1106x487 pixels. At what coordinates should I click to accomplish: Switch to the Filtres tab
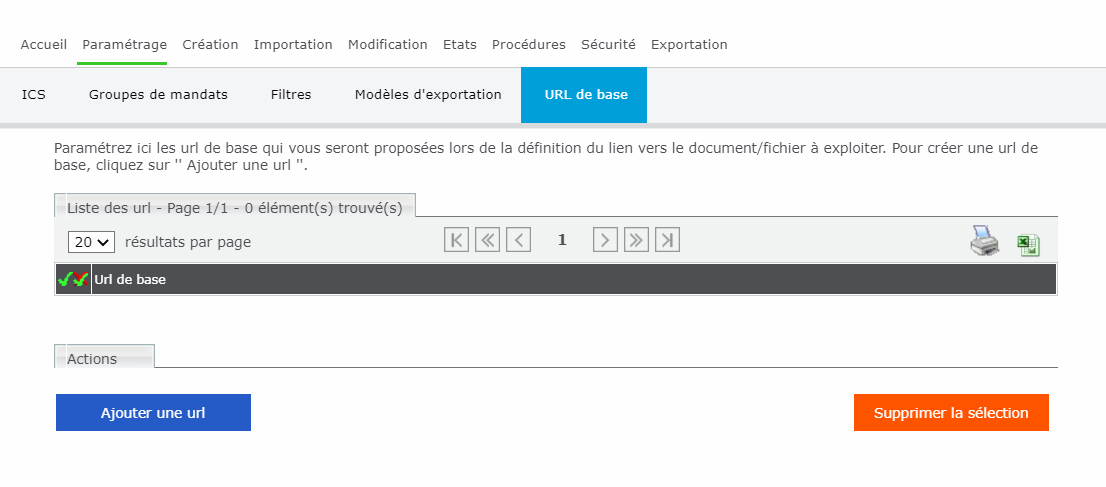click(291, 95)
